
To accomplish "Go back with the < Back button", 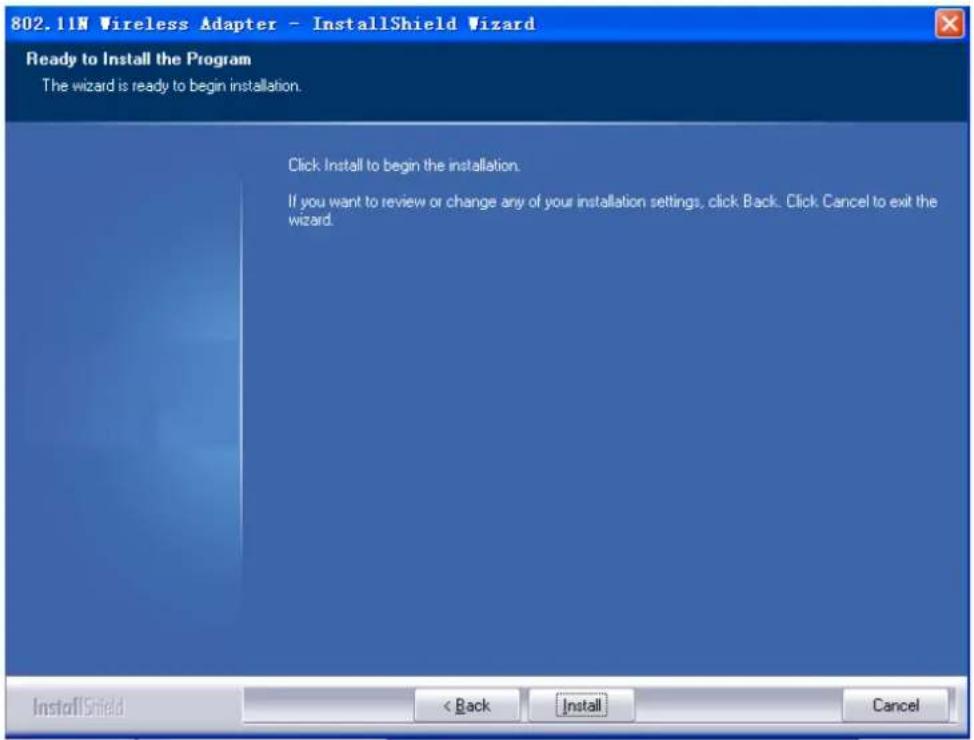I will (467, 705).
